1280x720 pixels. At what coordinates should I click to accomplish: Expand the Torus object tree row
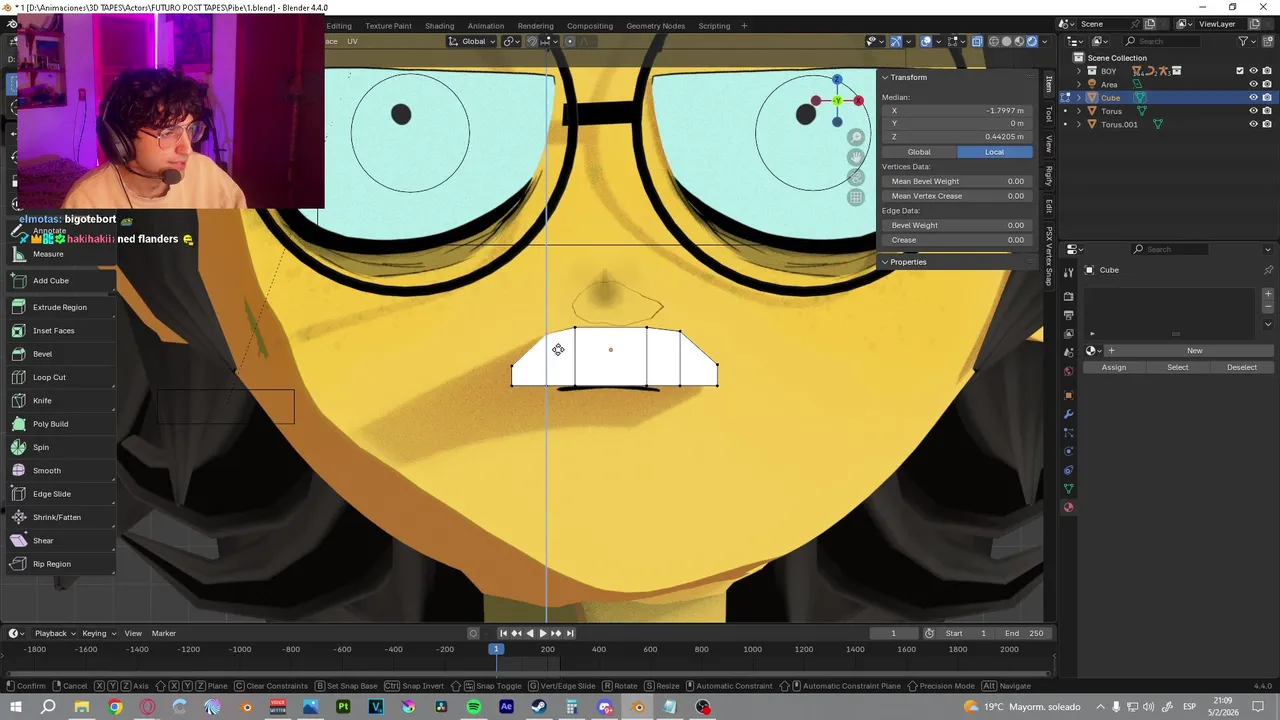[1078, 111]
